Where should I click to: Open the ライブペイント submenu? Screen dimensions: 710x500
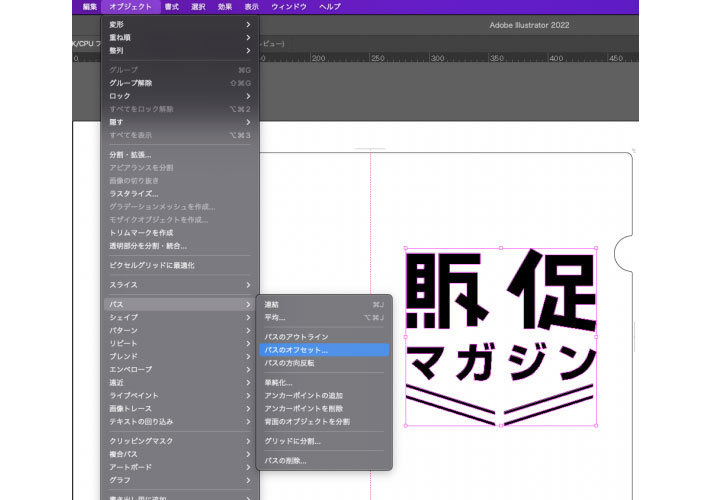[x=134, y=395]
